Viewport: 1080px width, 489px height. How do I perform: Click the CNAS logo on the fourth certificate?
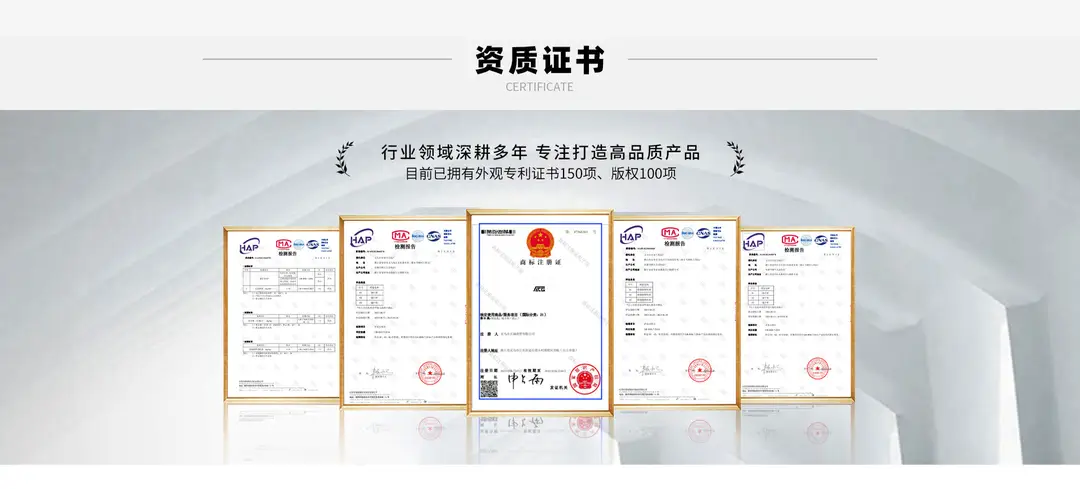703,233
